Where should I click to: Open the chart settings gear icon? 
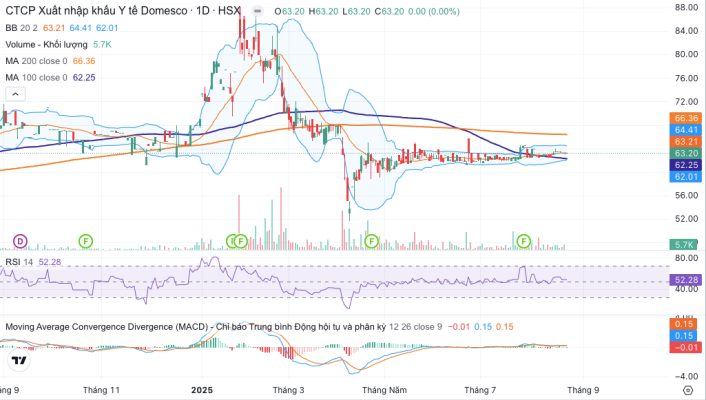tap(688, 390)
